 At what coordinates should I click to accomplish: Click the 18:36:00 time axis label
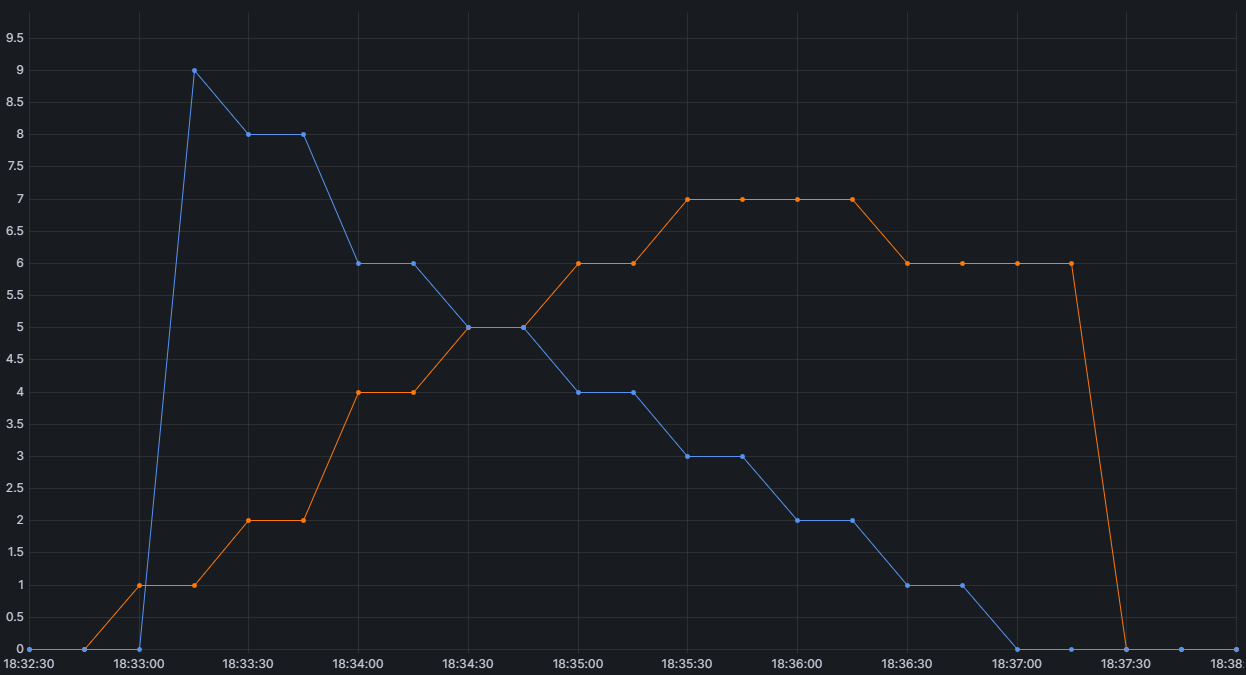pos(797,663)
